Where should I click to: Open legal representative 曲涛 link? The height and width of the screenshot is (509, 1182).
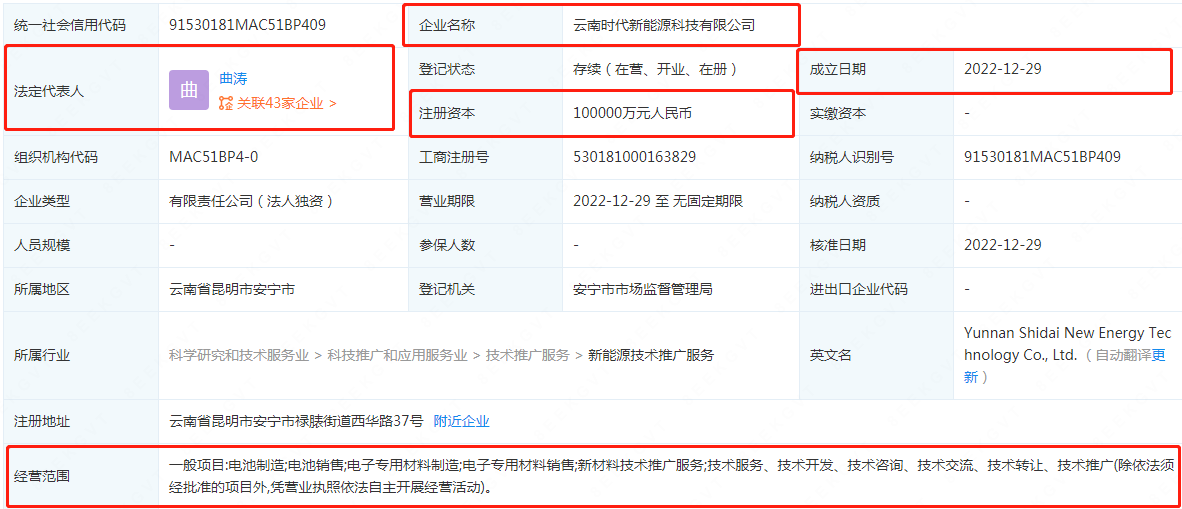click(233, 78)
